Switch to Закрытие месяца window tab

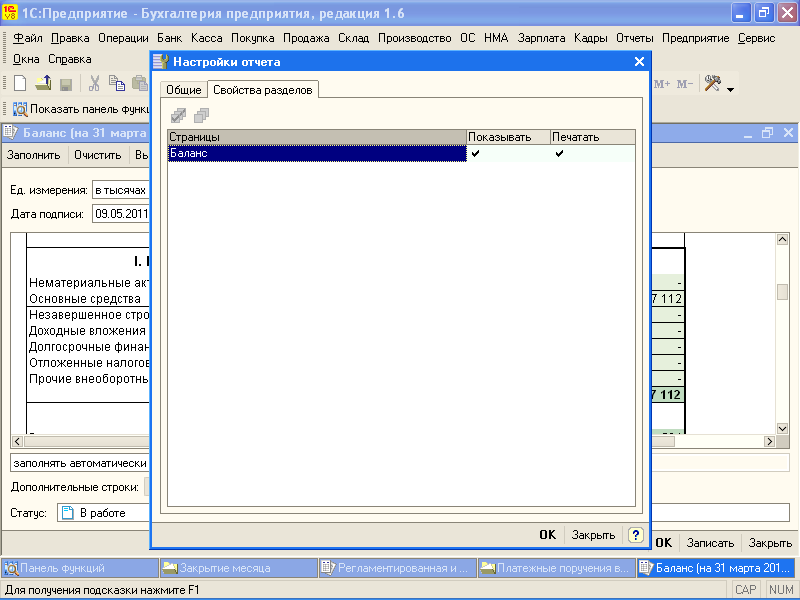[239, 568]
